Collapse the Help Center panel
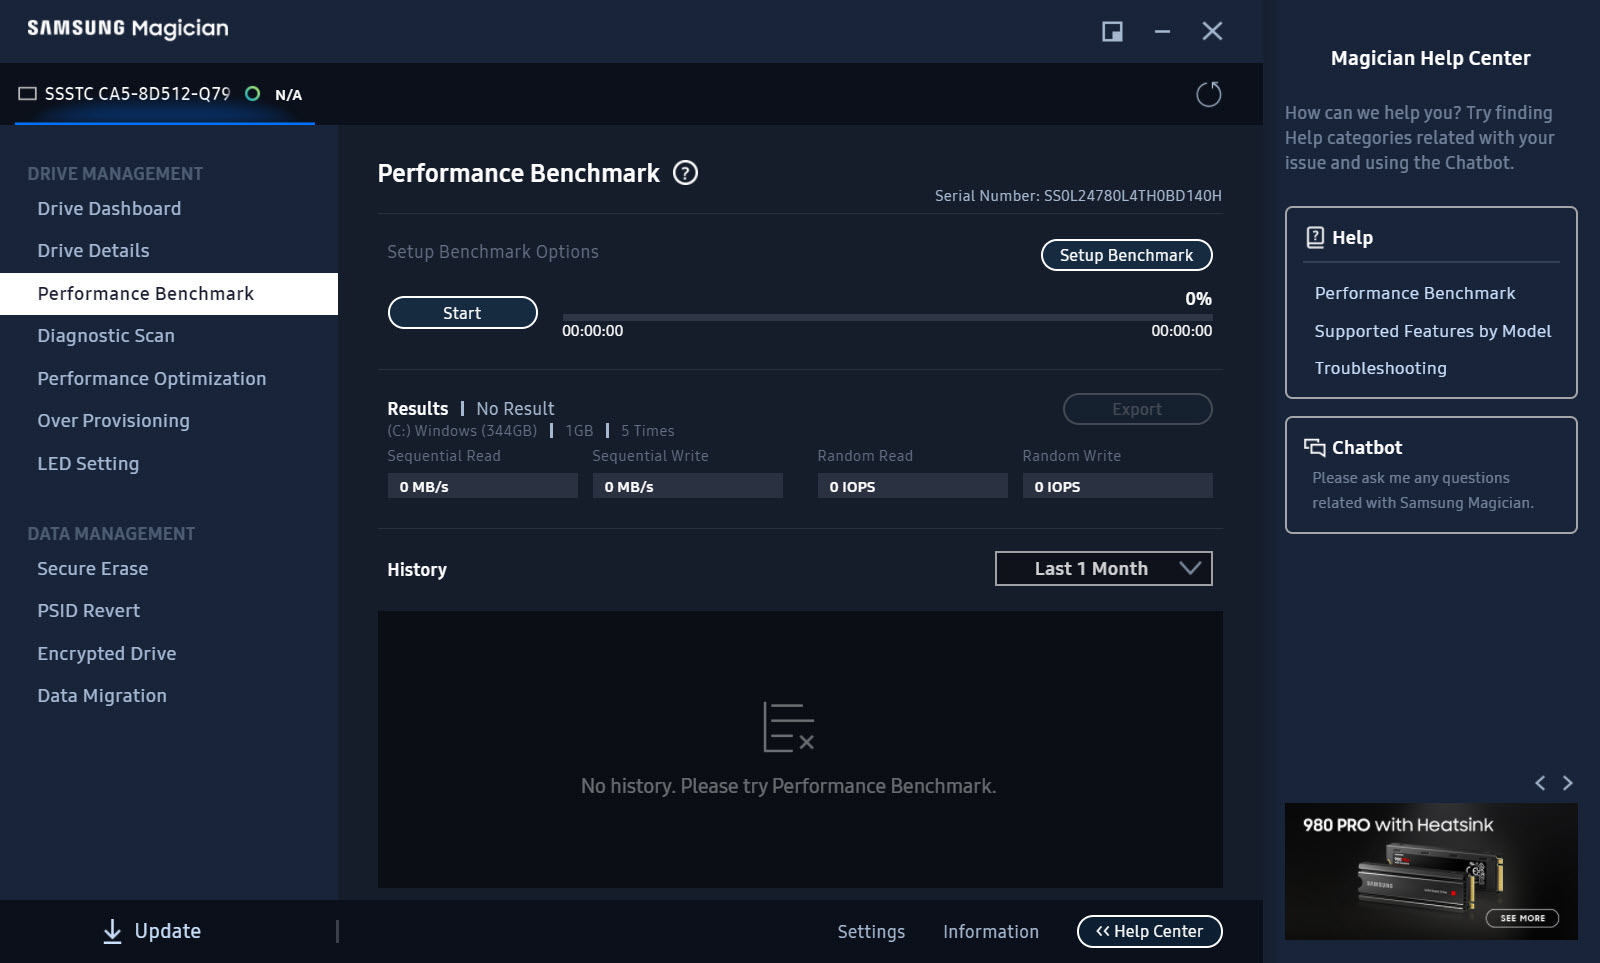 [x=1149, y=931]
